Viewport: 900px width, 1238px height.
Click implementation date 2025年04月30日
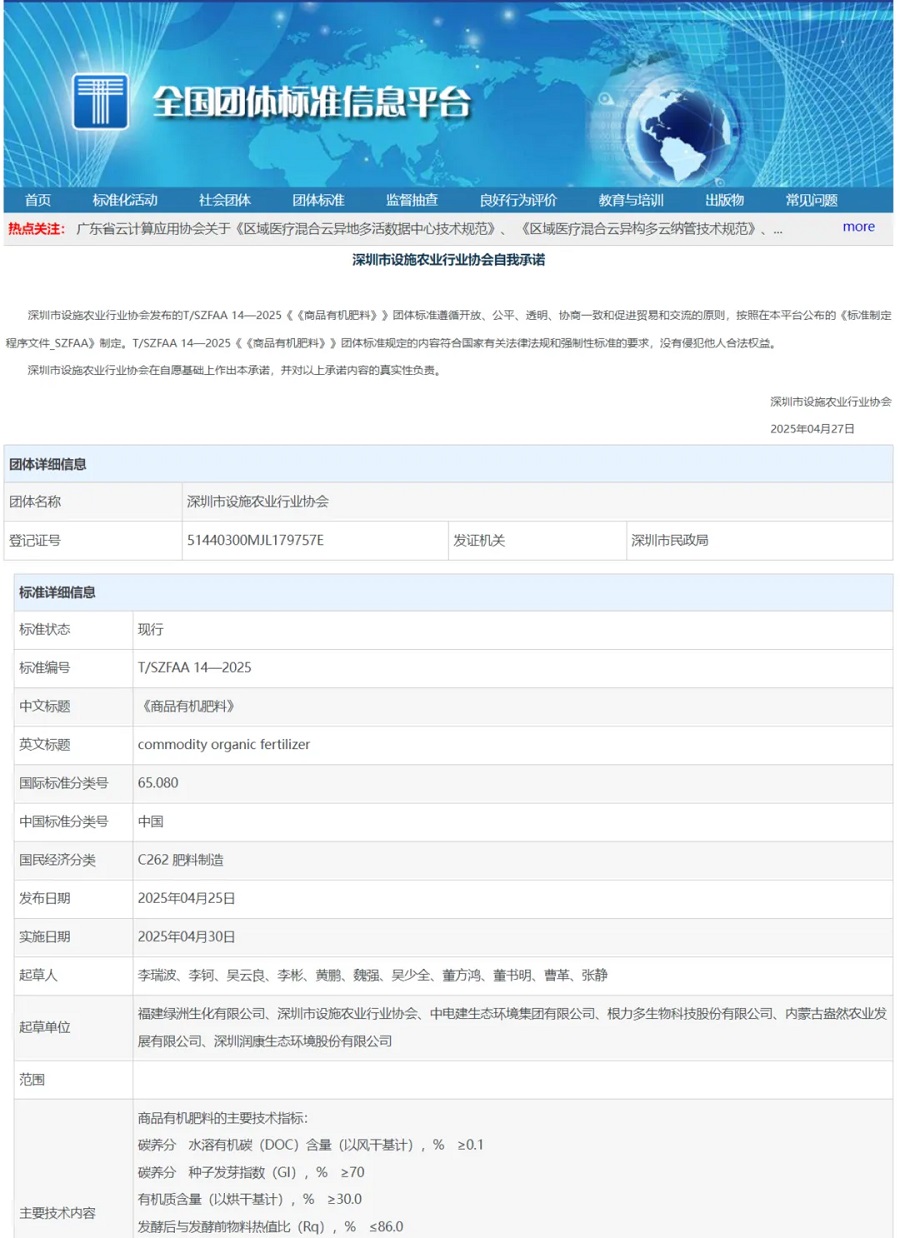186,937
